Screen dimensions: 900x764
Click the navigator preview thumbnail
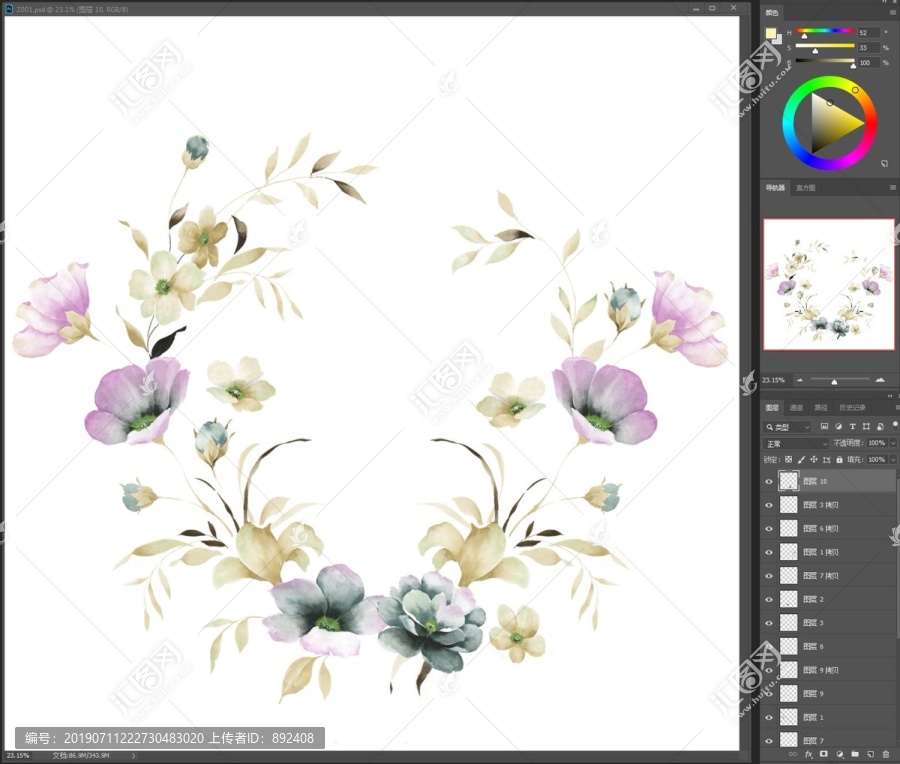tap(829, 284)
